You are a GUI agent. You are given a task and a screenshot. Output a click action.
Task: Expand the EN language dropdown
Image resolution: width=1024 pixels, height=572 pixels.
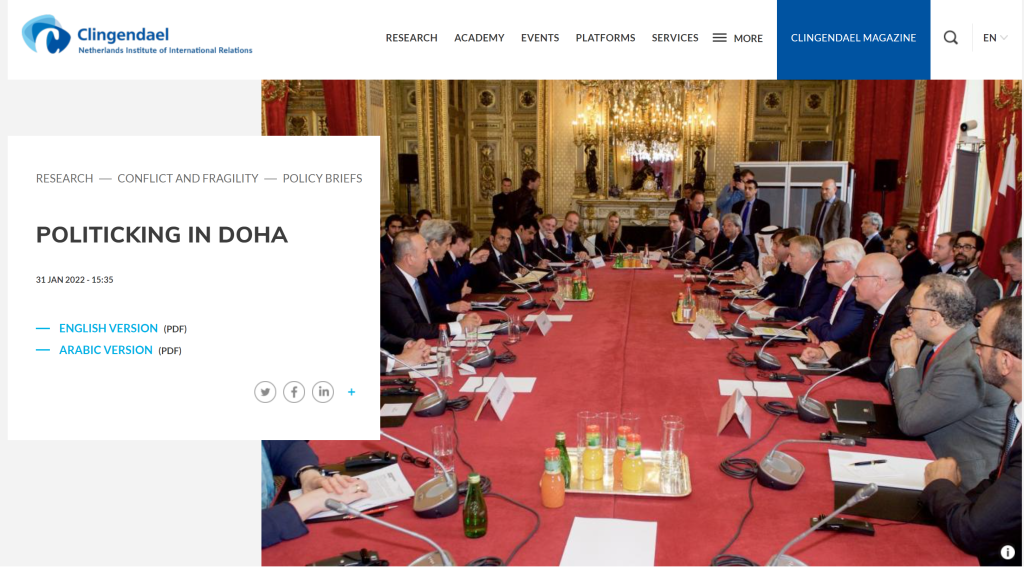click(x=995, y=38)
